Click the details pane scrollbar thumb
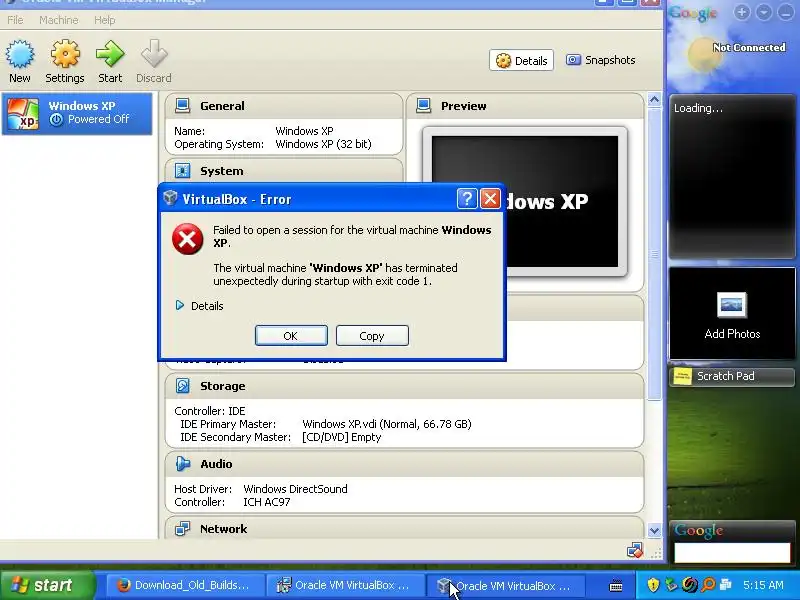The width and height of the screenshot is (800, 600). pyautogui.click(x=654, y=254)
